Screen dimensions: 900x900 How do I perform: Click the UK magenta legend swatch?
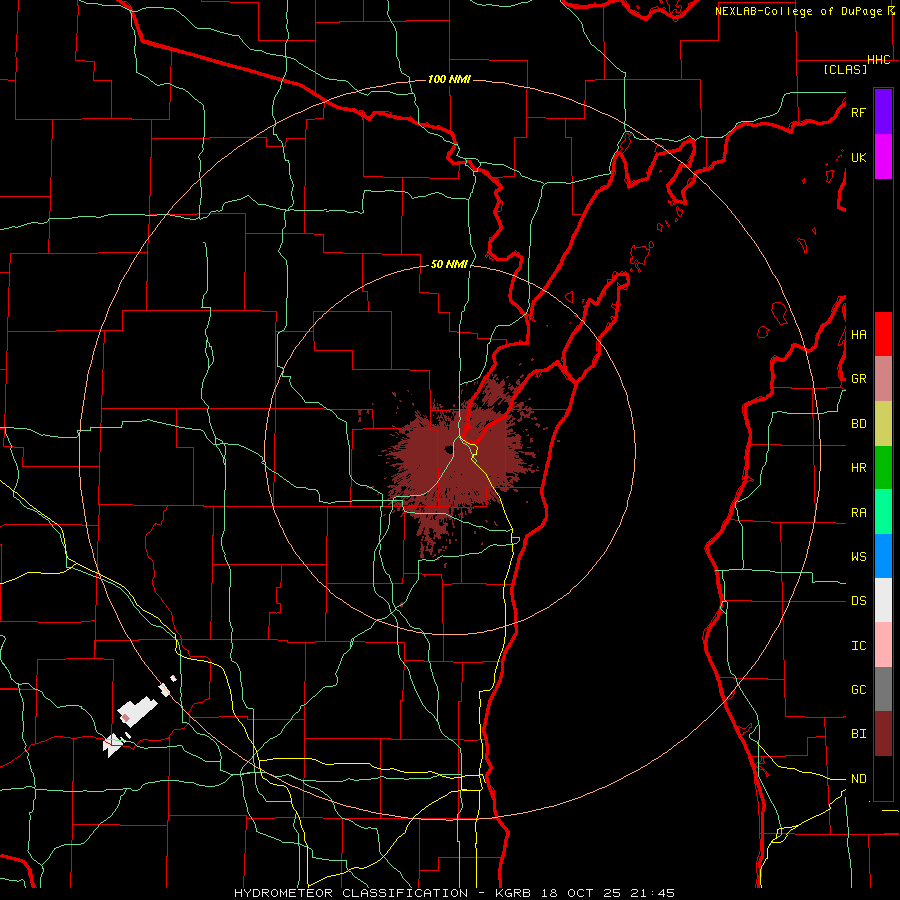[883, 157]
